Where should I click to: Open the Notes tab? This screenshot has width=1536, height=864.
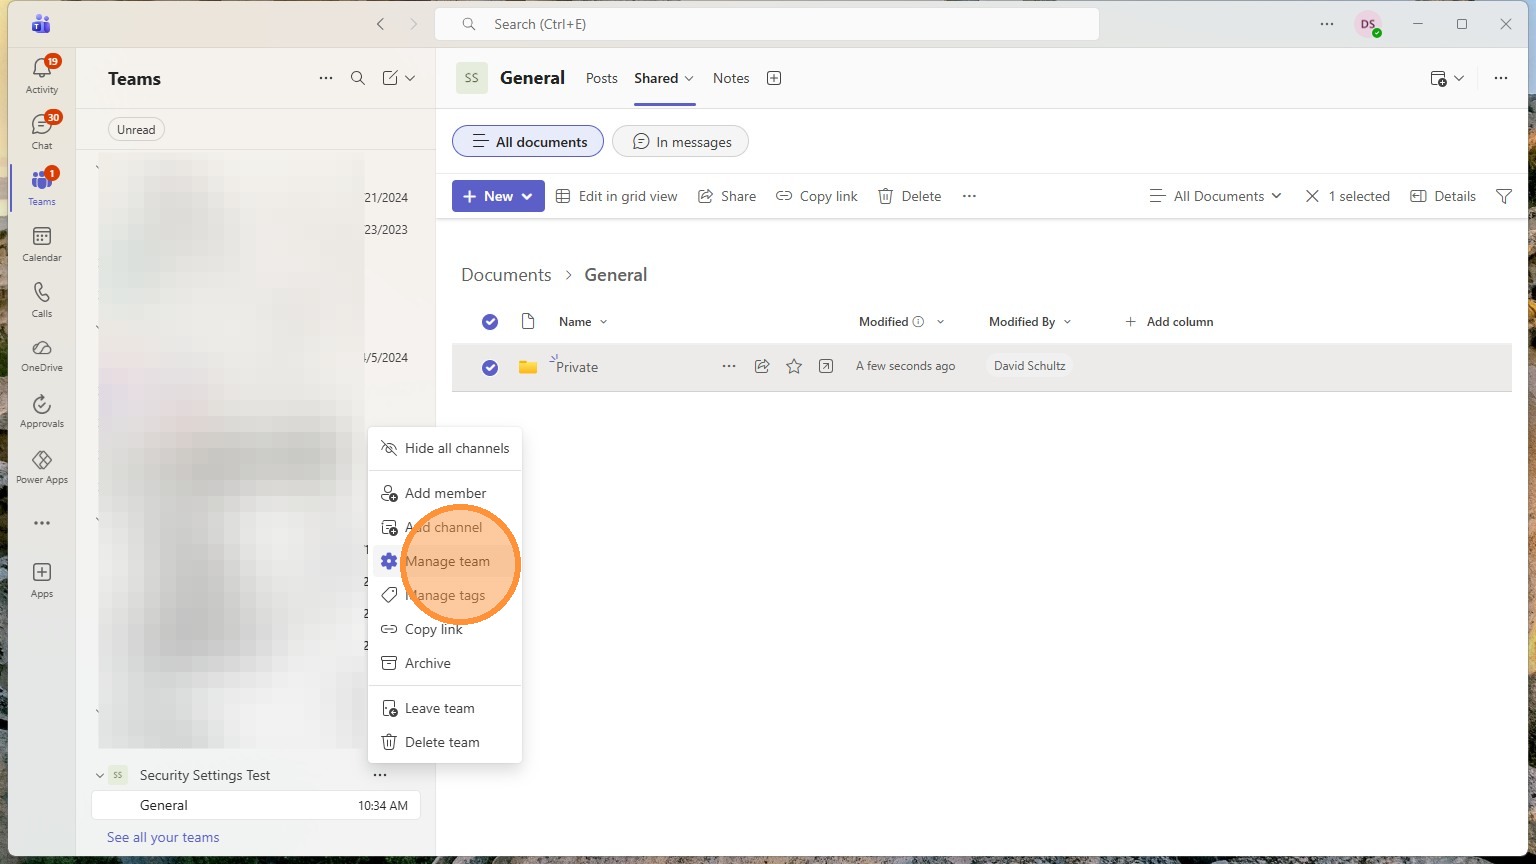pyautogui.click(x=731, y=78)
